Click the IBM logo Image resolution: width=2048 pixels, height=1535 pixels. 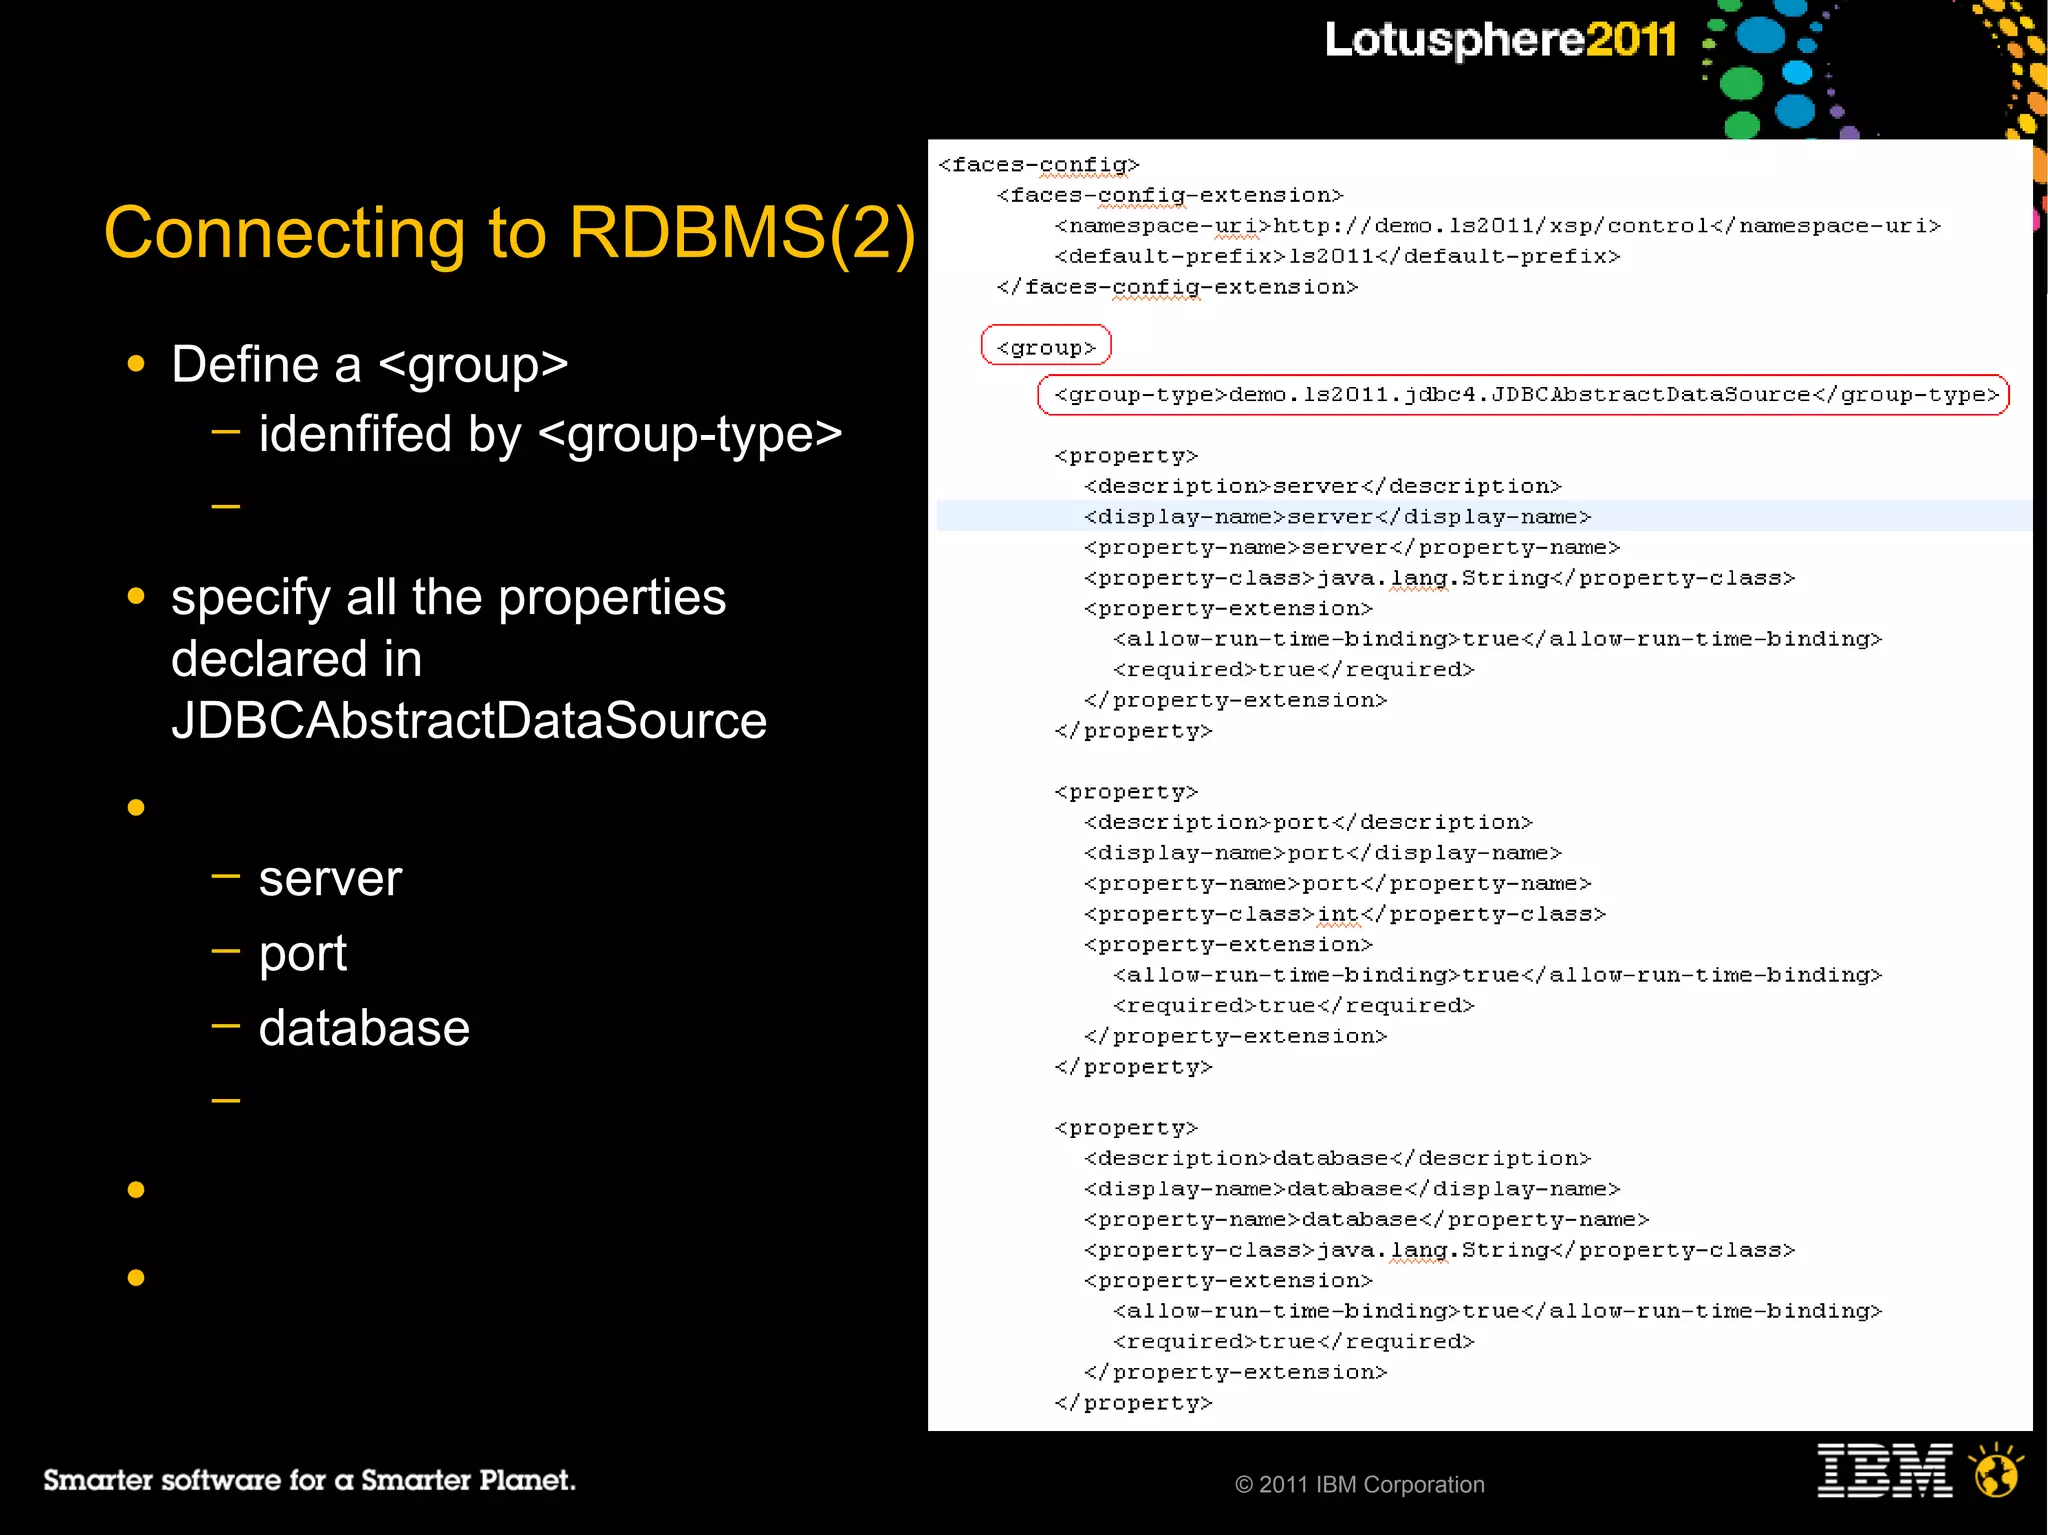click(1885, 1470)
